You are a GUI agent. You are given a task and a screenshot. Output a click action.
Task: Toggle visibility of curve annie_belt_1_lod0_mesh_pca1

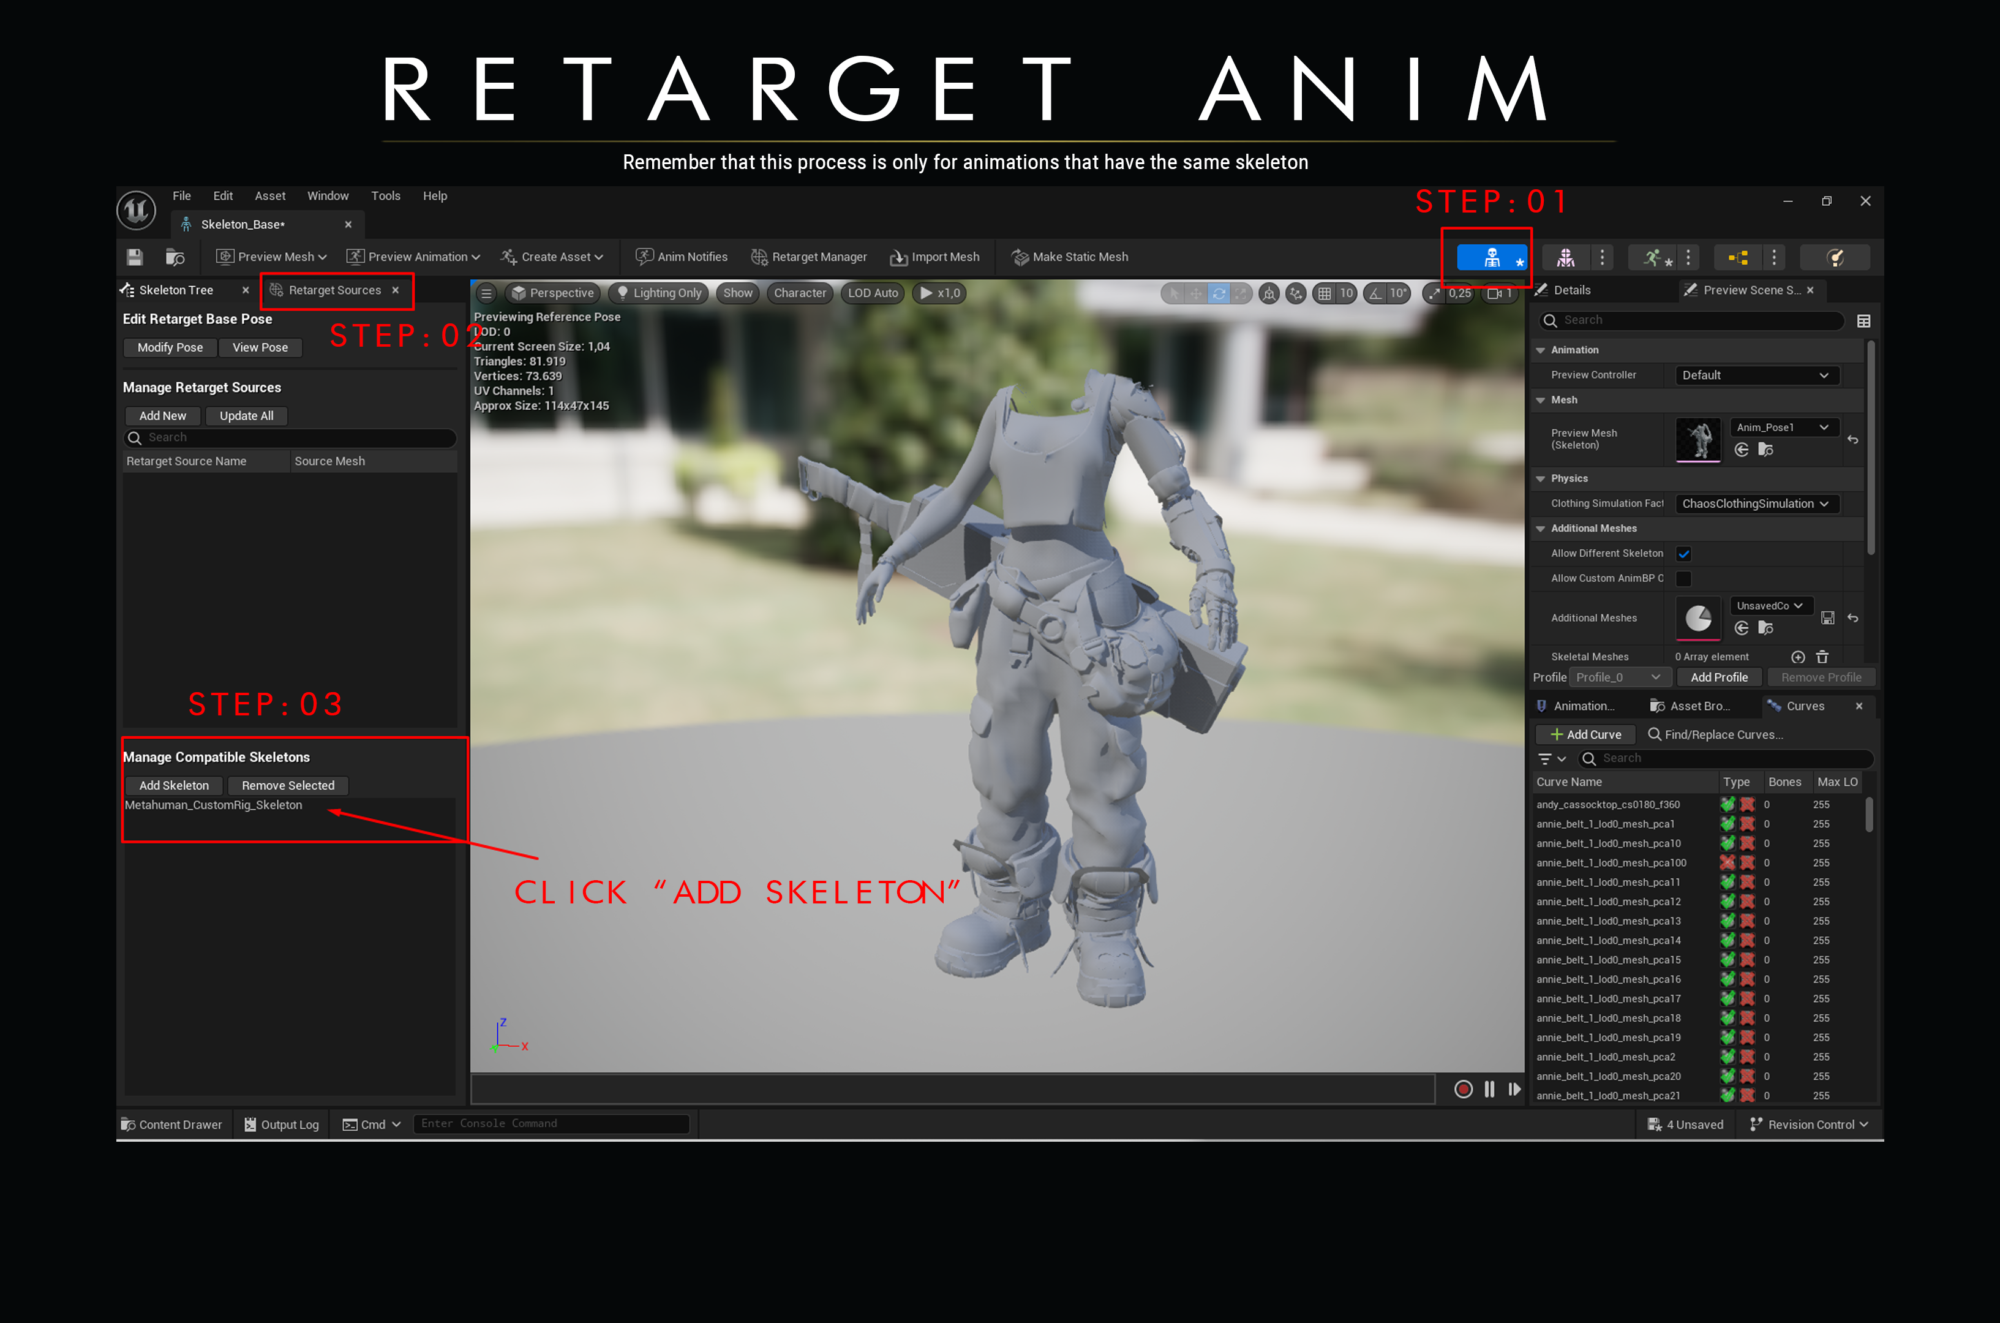(1728, 823)
